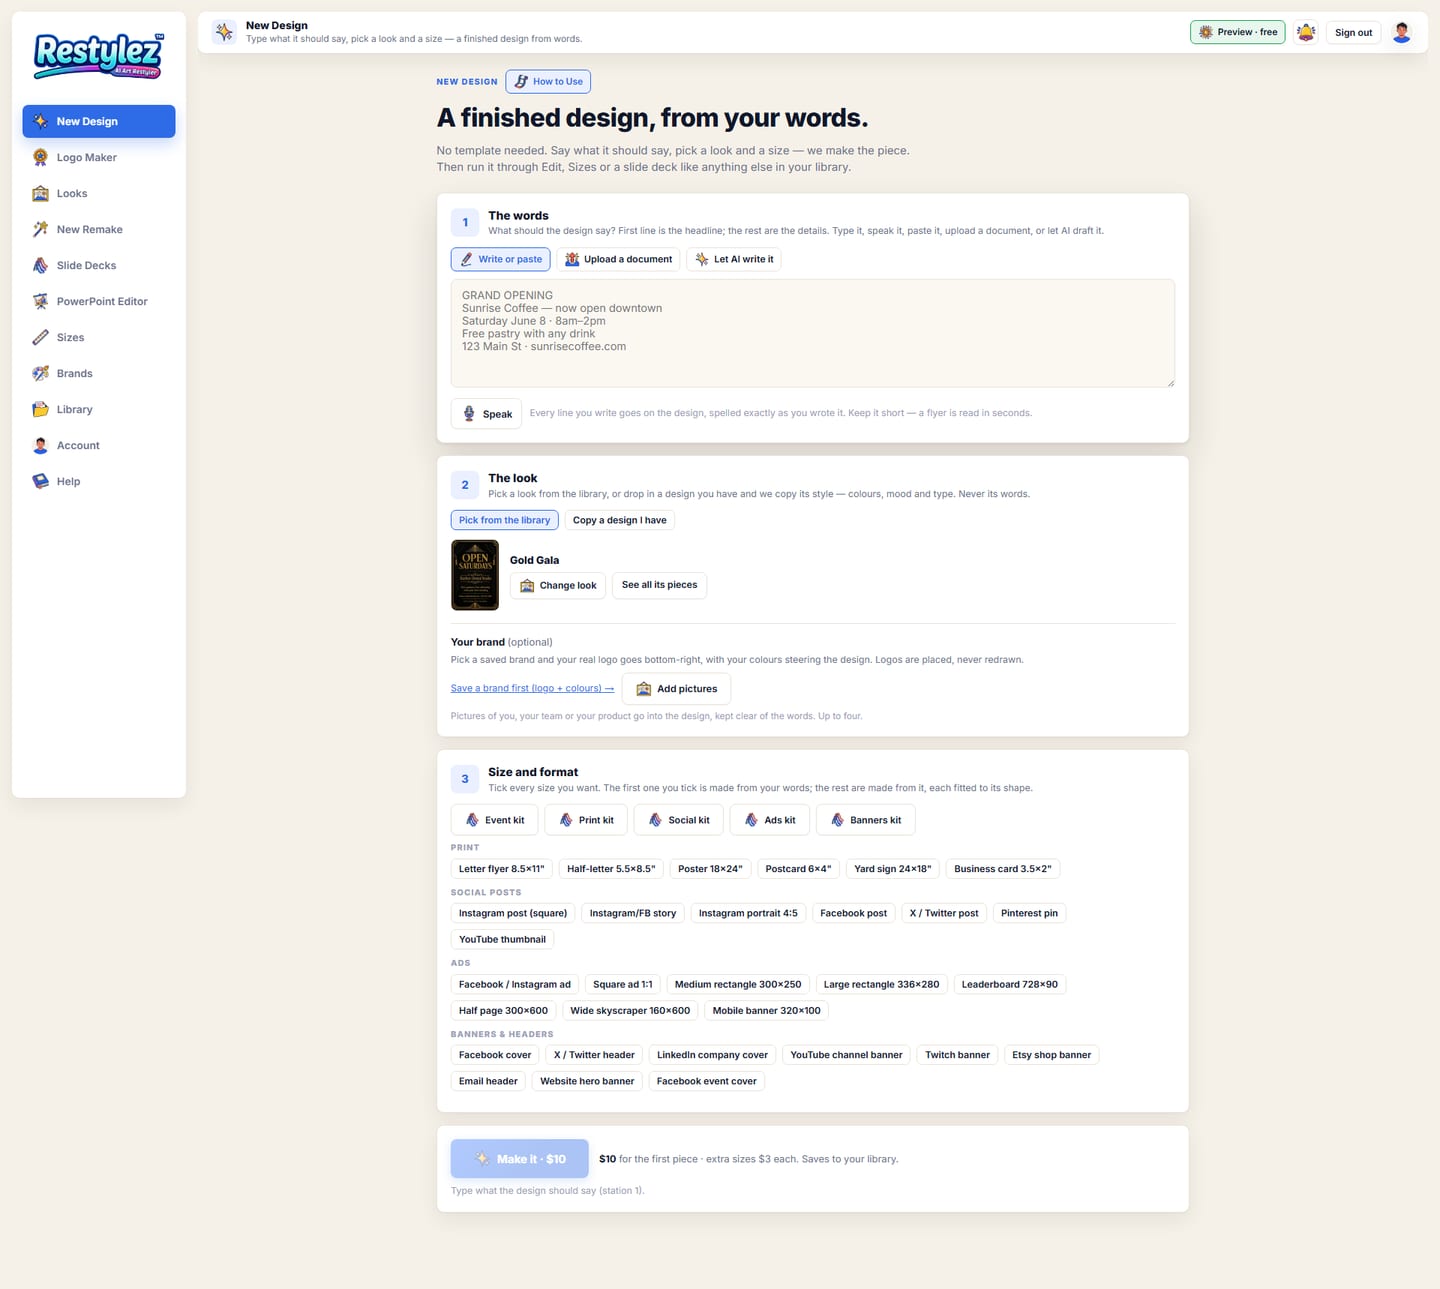Click inside the design words text area
The height and width of the screenshot is (1289, 1440).
(813, 333)
